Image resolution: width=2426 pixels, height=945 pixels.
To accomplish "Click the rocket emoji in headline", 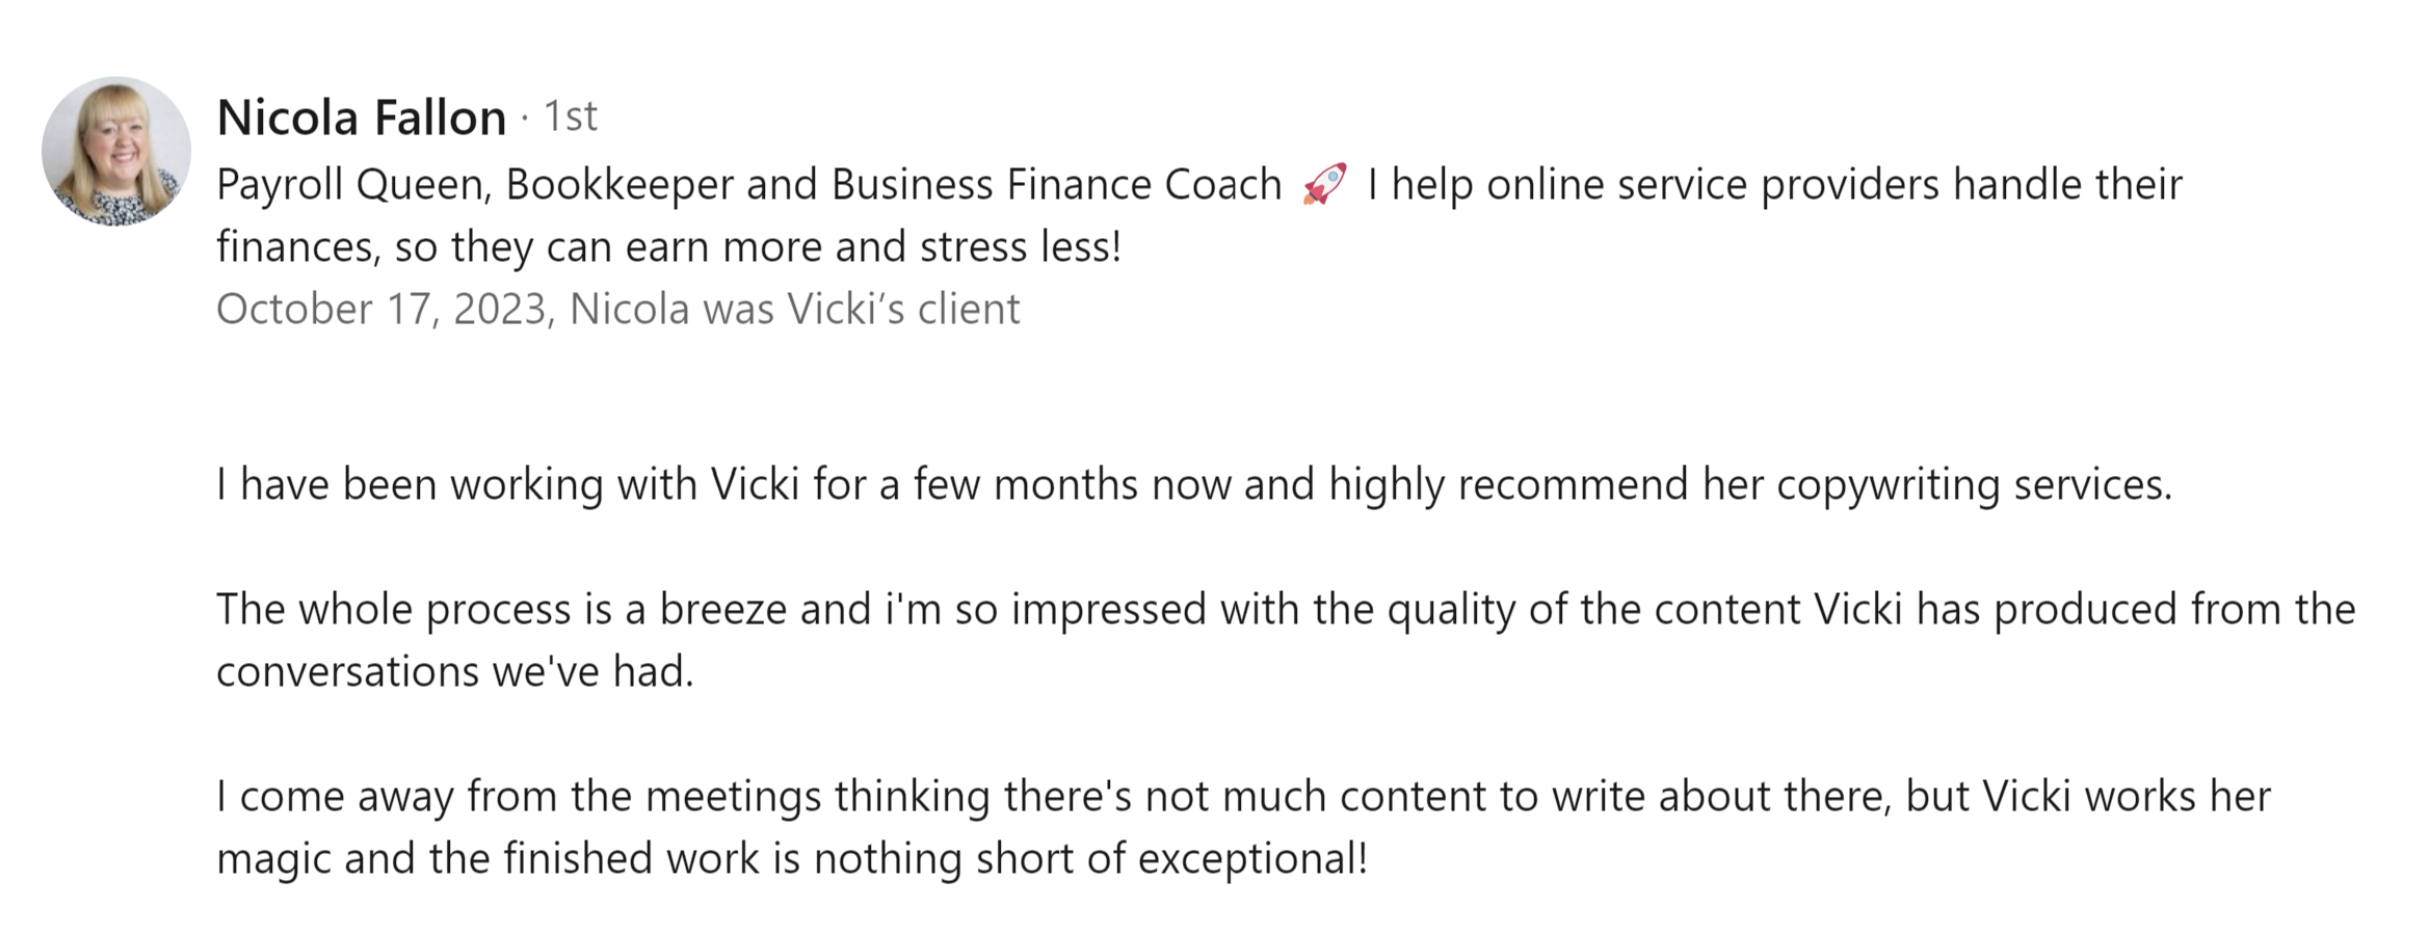I will pos(1324,185).
